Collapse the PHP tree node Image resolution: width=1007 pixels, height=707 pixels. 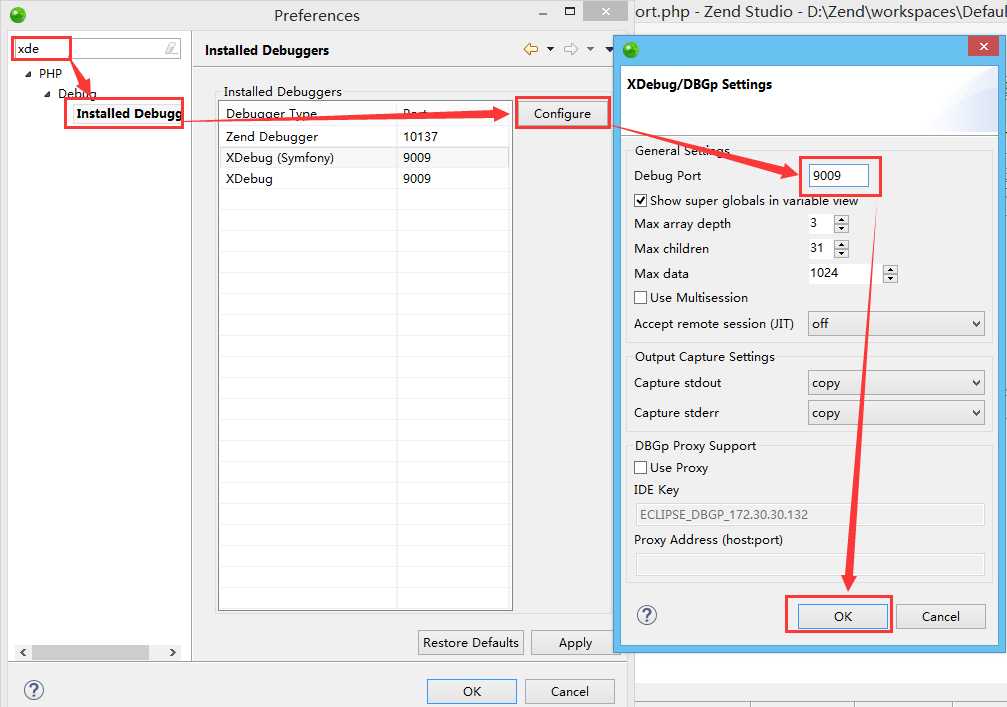[28, 74]
